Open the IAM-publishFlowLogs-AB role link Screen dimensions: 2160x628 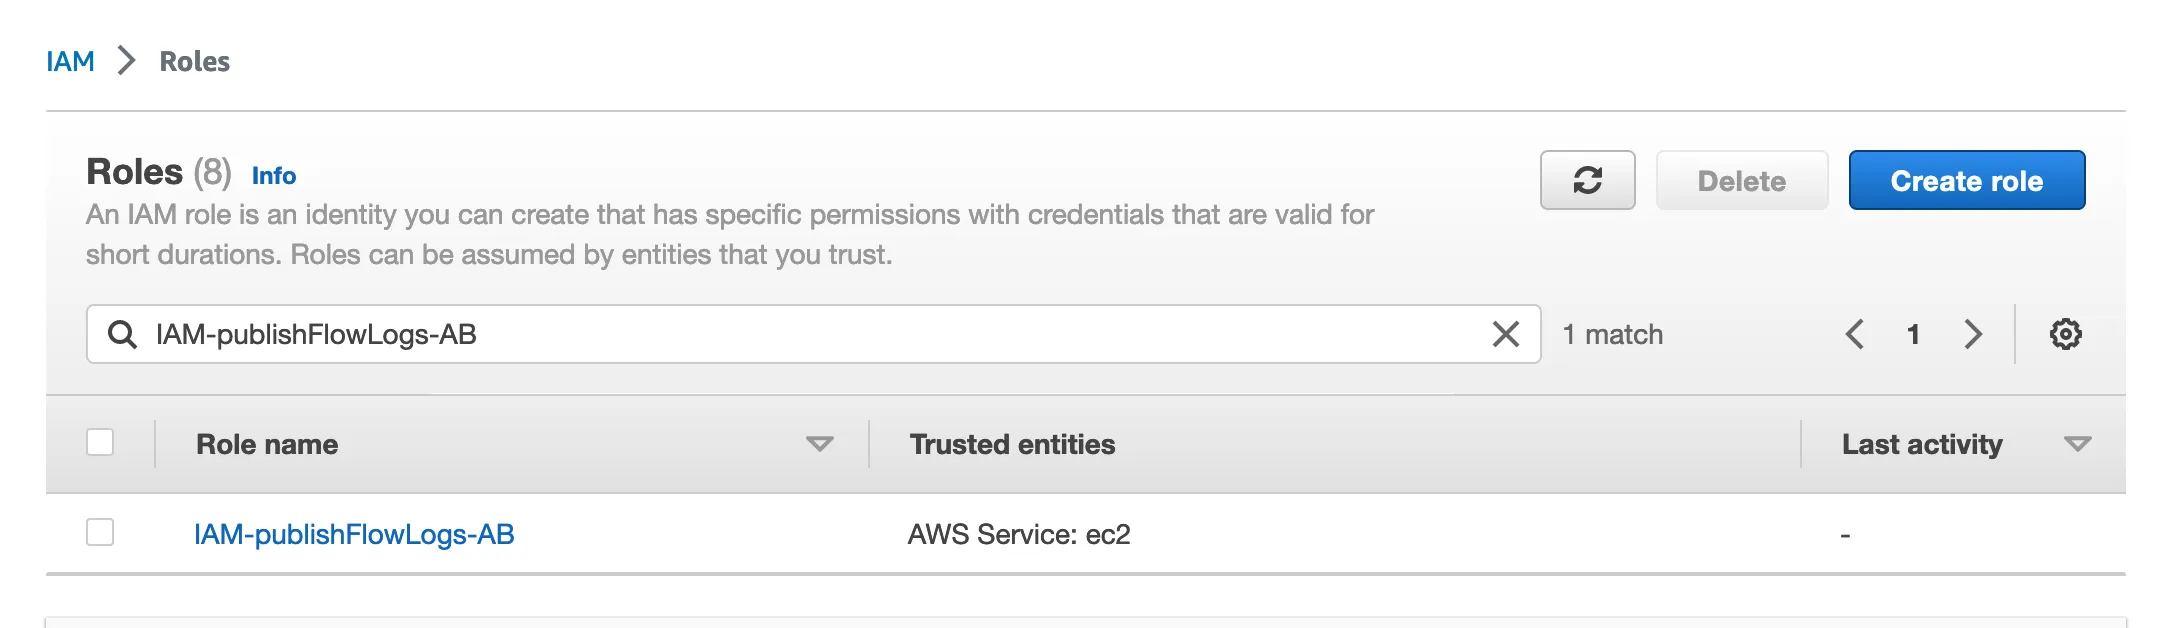coord(354,535)
